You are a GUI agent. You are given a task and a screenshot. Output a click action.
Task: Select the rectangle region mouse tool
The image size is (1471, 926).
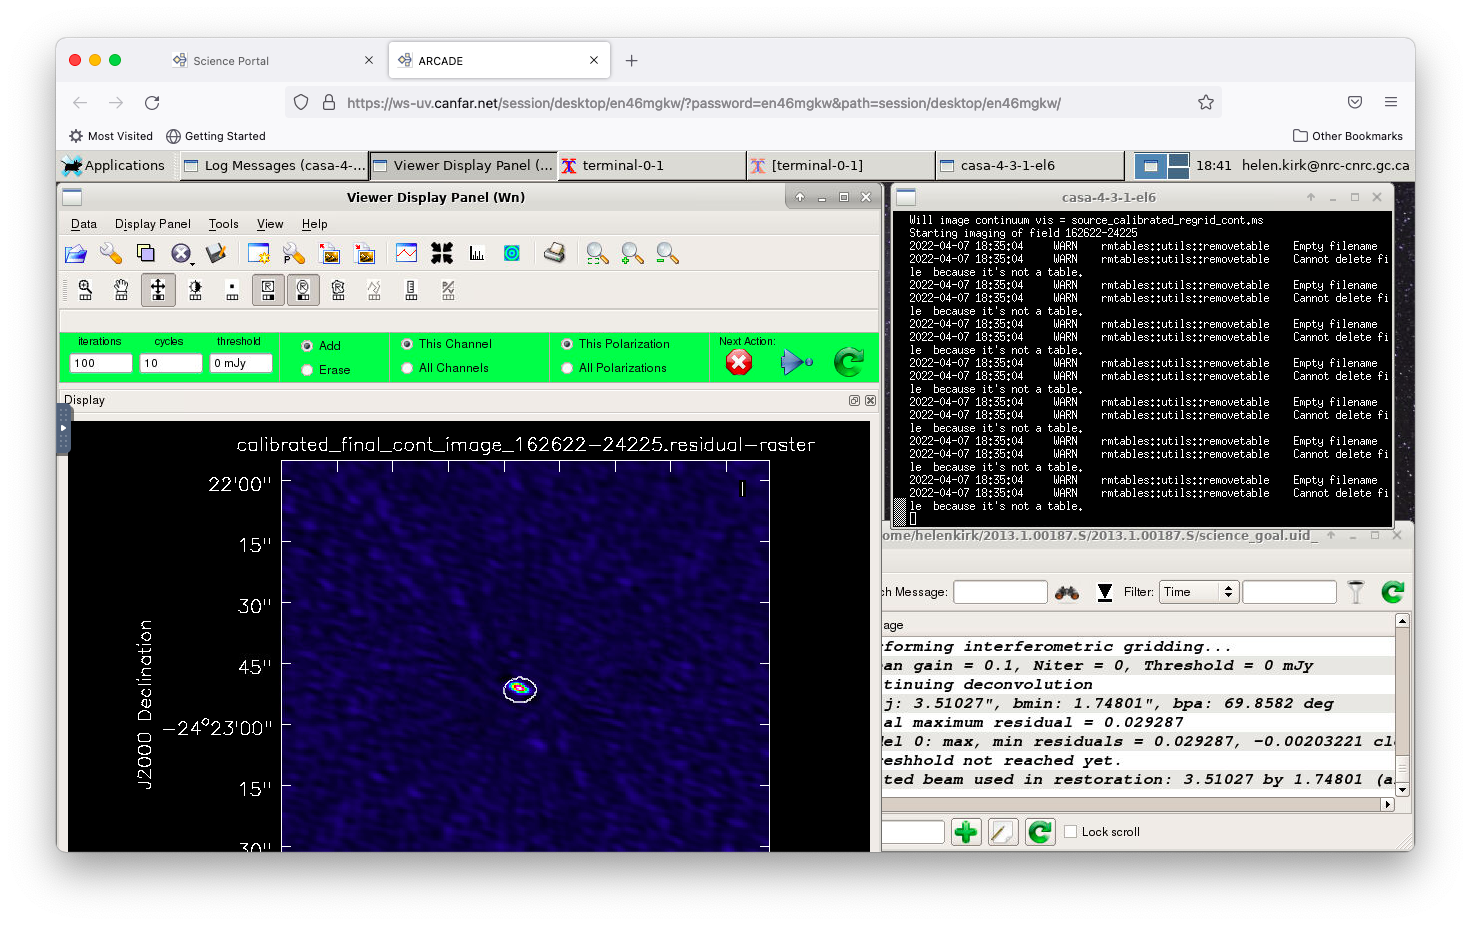pyautogui.click(x=268, y=290)
